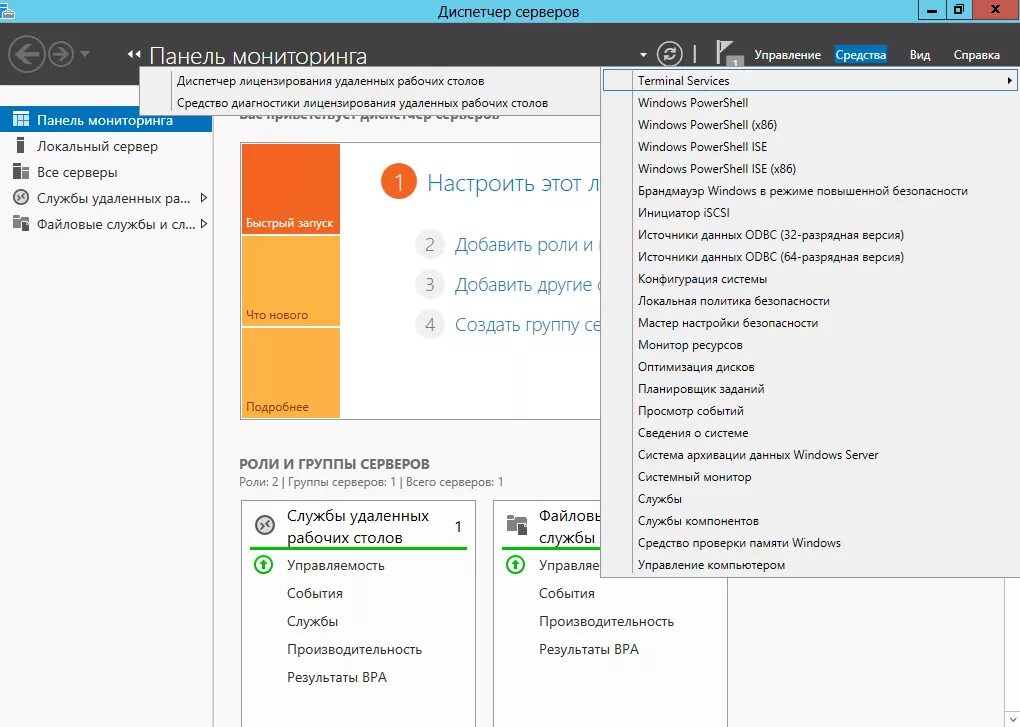Image resolution: width=1020 pixels, height=727 pixels.
Task: Click the Добавить роли и link
Action: (526, 245)
